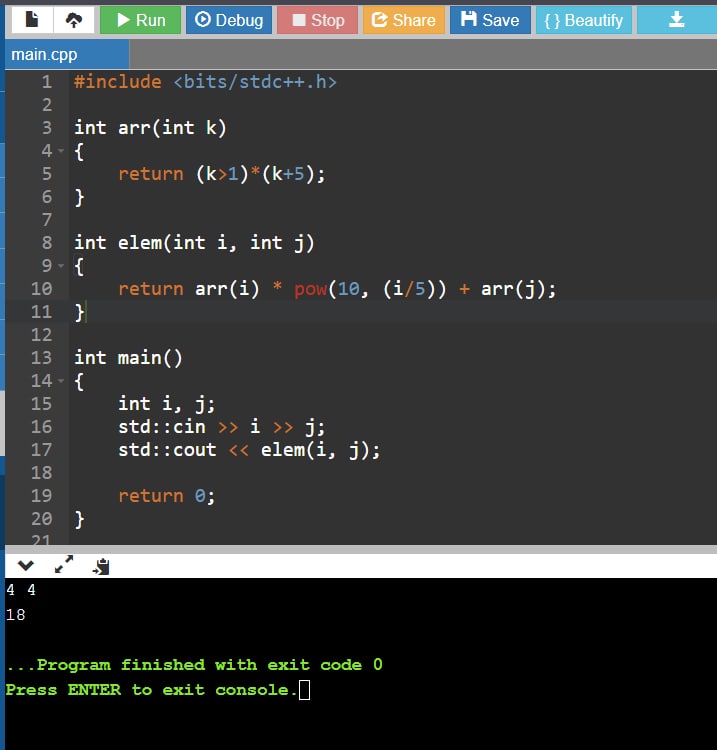717x750 pixels.
Task: Click the console input line '4 4'
Action: tap(21, 590)
